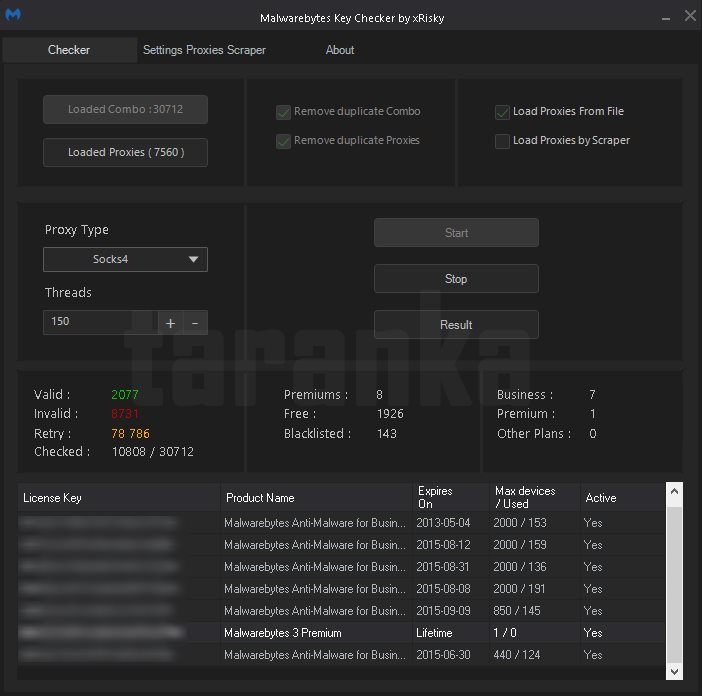Click the Retry count 78 786
The height and width of the screenshot is (696, 702).
pyautogui.click(x=130, y=433)
